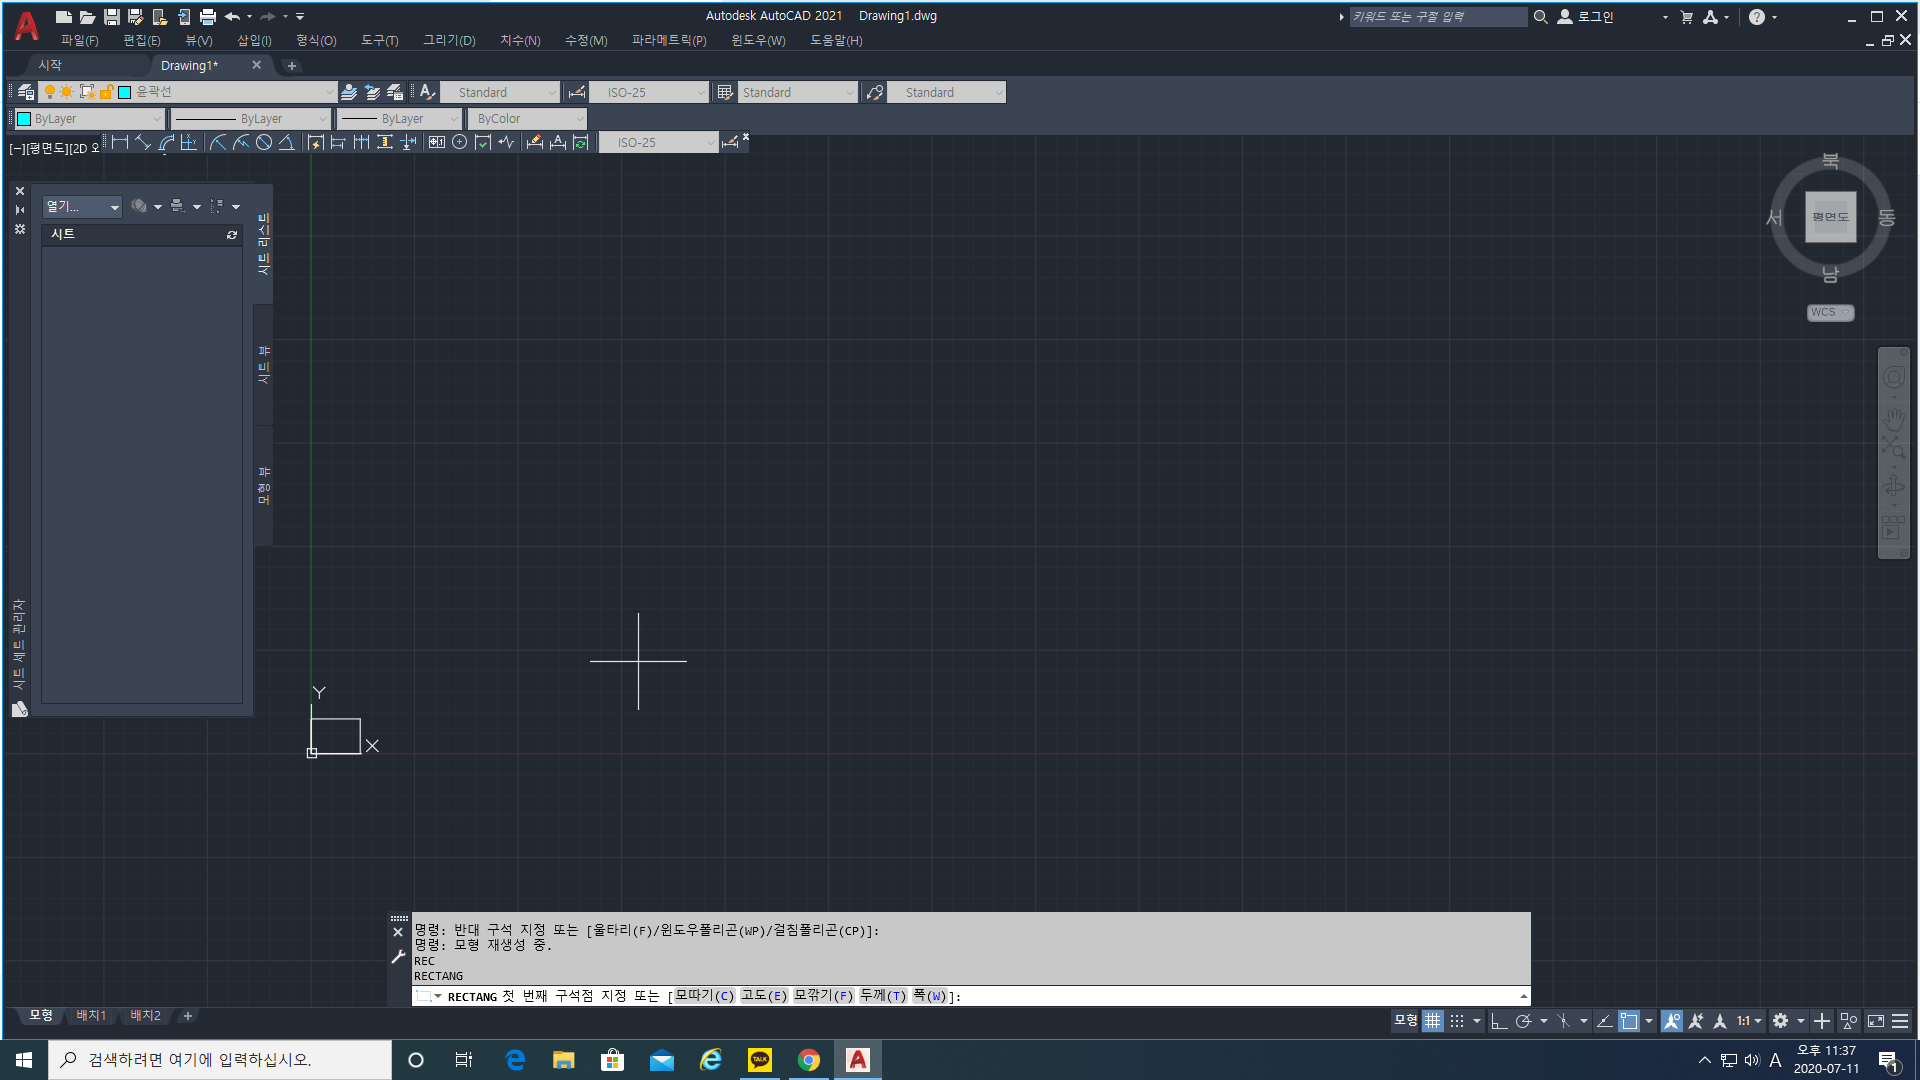
Task: Select the Linear dimension tool
Action: 120,143
